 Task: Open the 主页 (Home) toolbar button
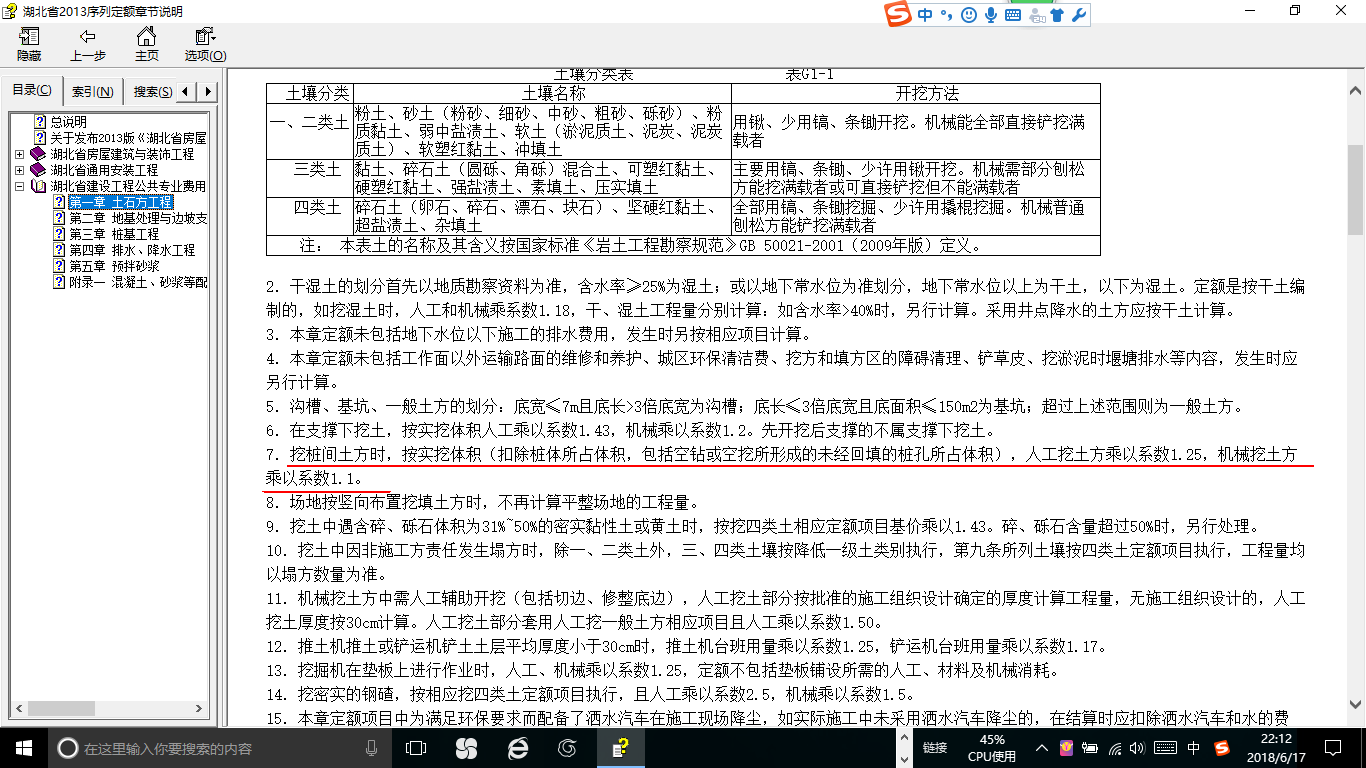[x=146, y=45]
